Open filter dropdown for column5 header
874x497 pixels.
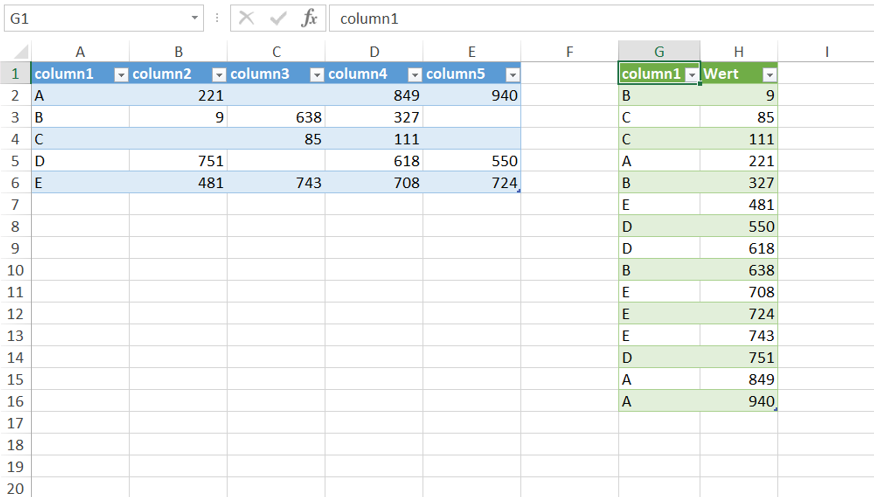click(512, 74)
